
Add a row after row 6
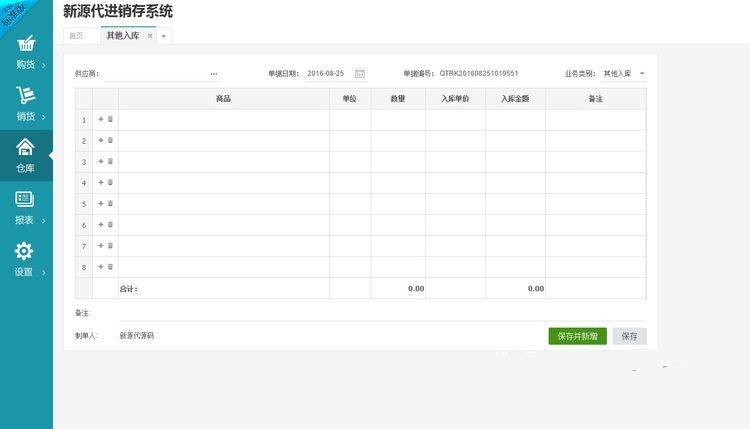[x=101, y=224]
